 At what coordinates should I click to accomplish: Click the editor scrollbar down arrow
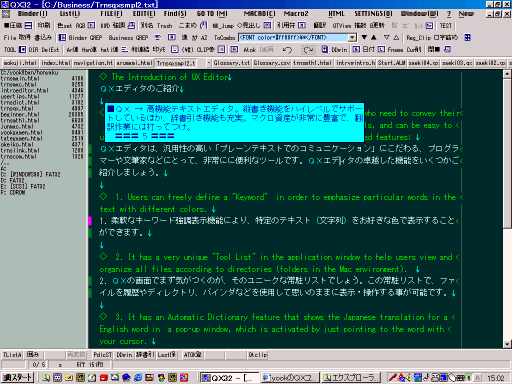coord(507,344)
